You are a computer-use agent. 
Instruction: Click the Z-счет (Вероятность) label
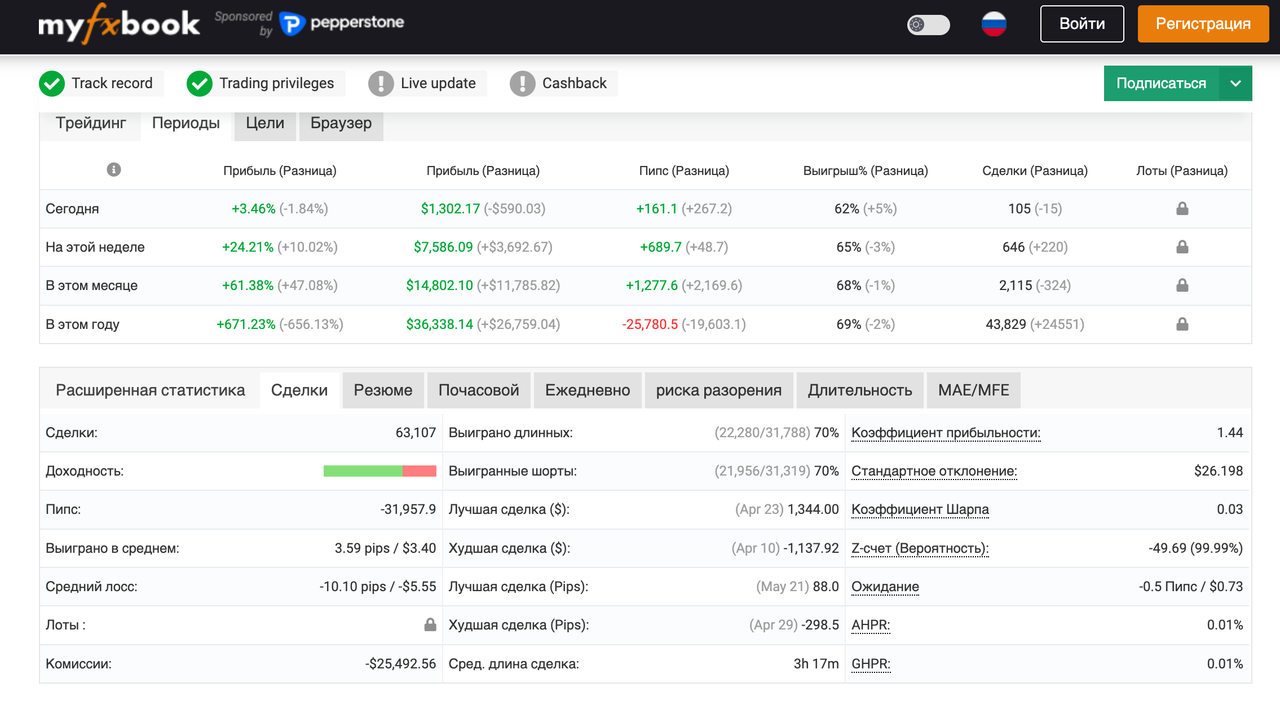(920, 548)
